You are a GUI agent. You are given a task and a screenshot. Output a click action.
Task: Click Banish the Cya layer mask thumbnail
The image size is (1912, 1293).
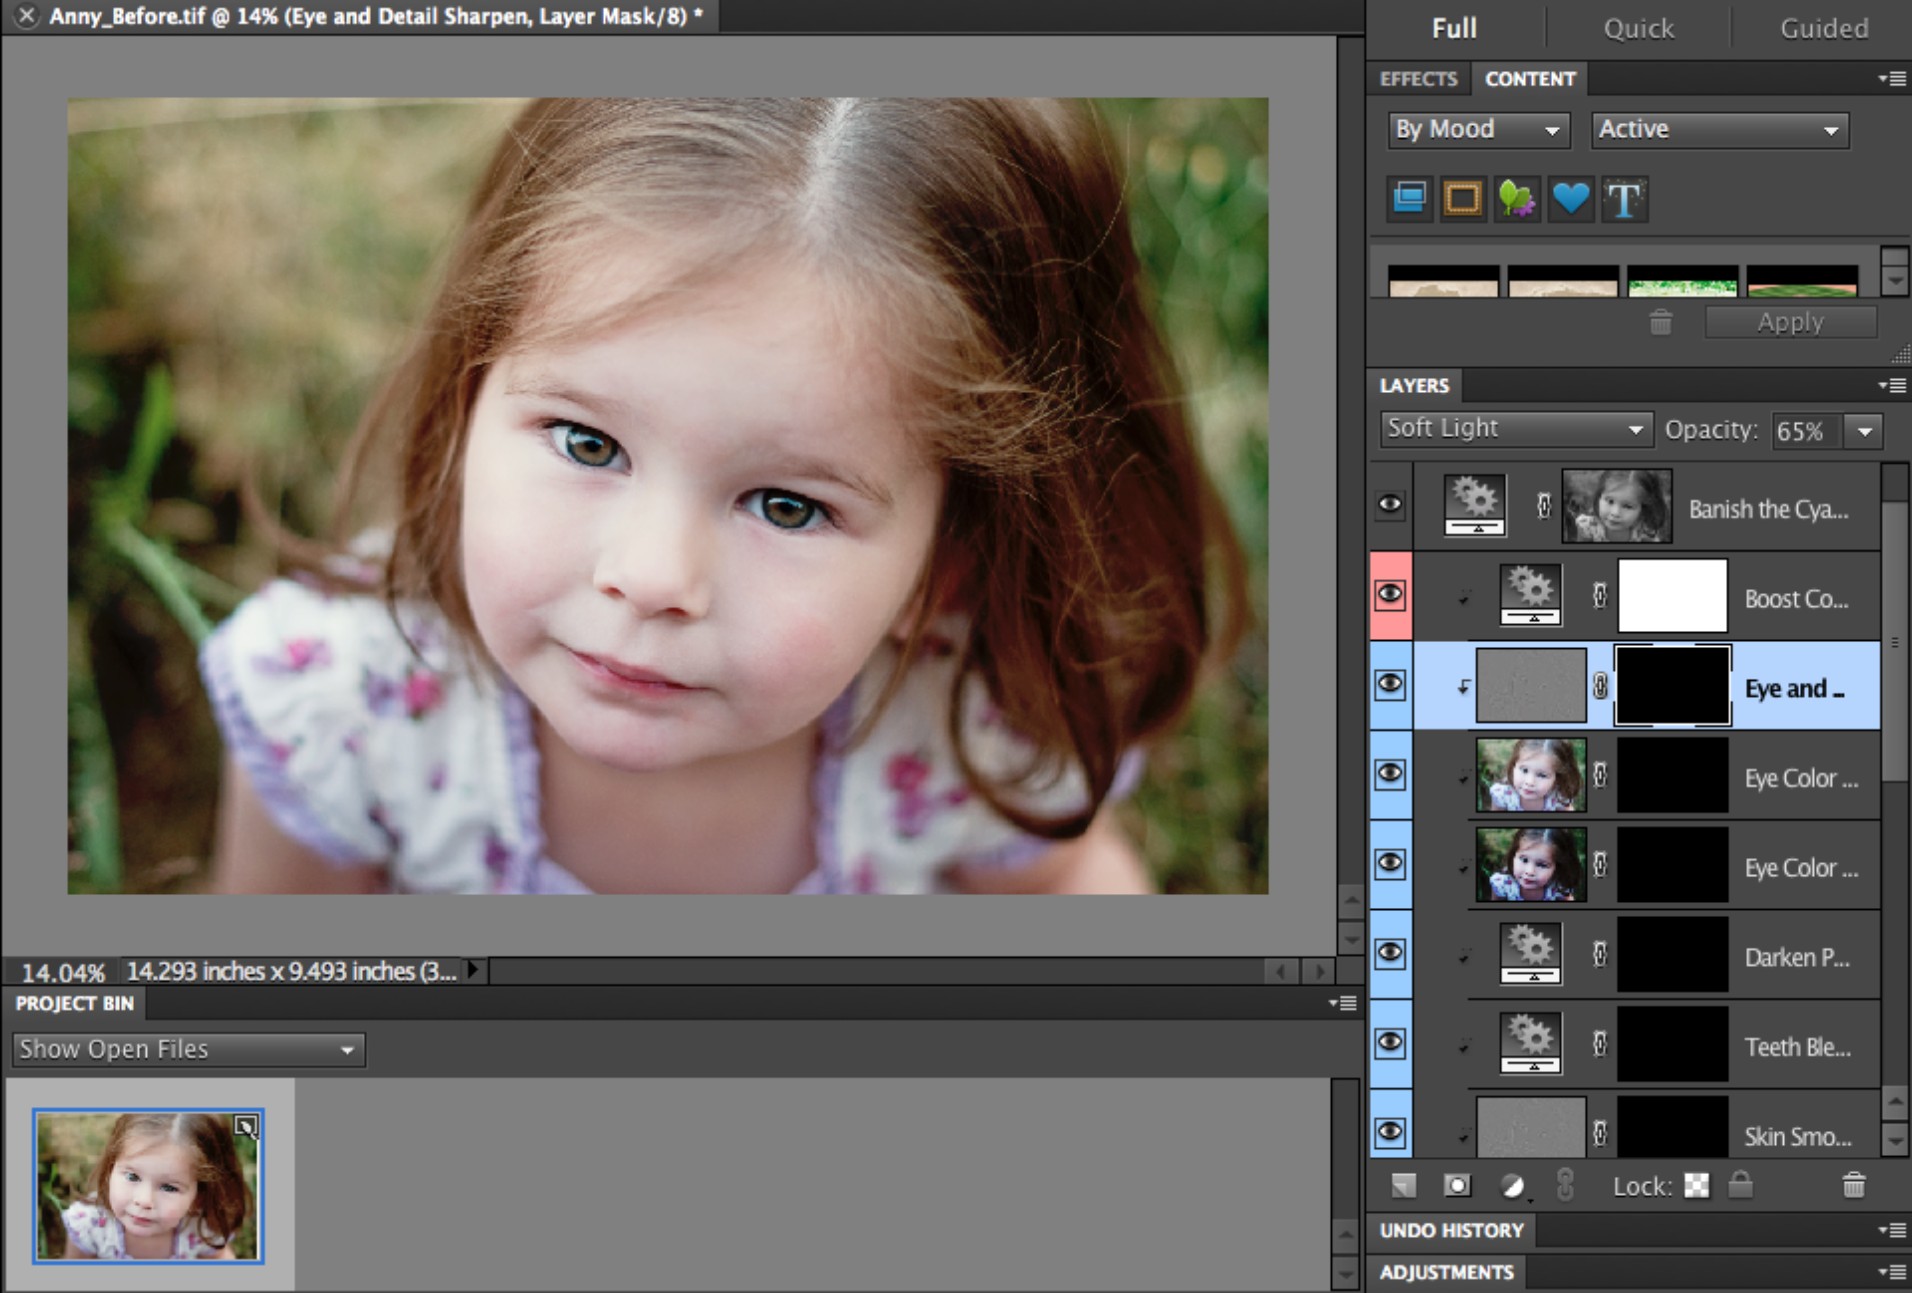[1617, 506]
